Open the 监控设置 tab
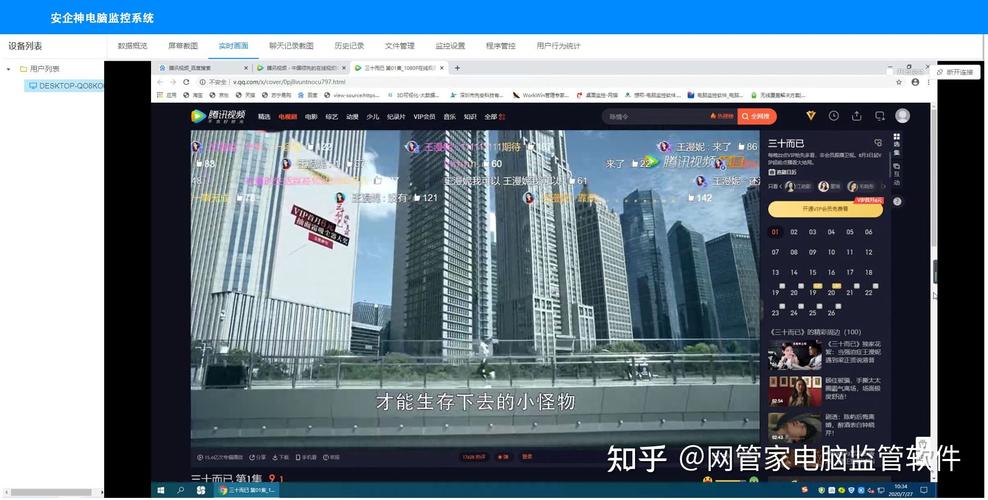The height and width of the screenshot is (500, 988). pyautogui.click(x=450, y=46)
